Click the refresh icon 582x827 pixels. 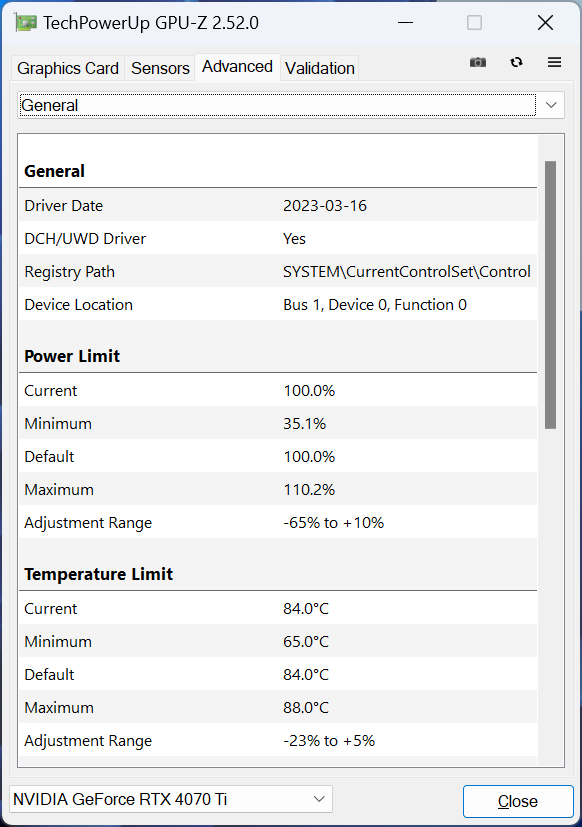(516, 62)
